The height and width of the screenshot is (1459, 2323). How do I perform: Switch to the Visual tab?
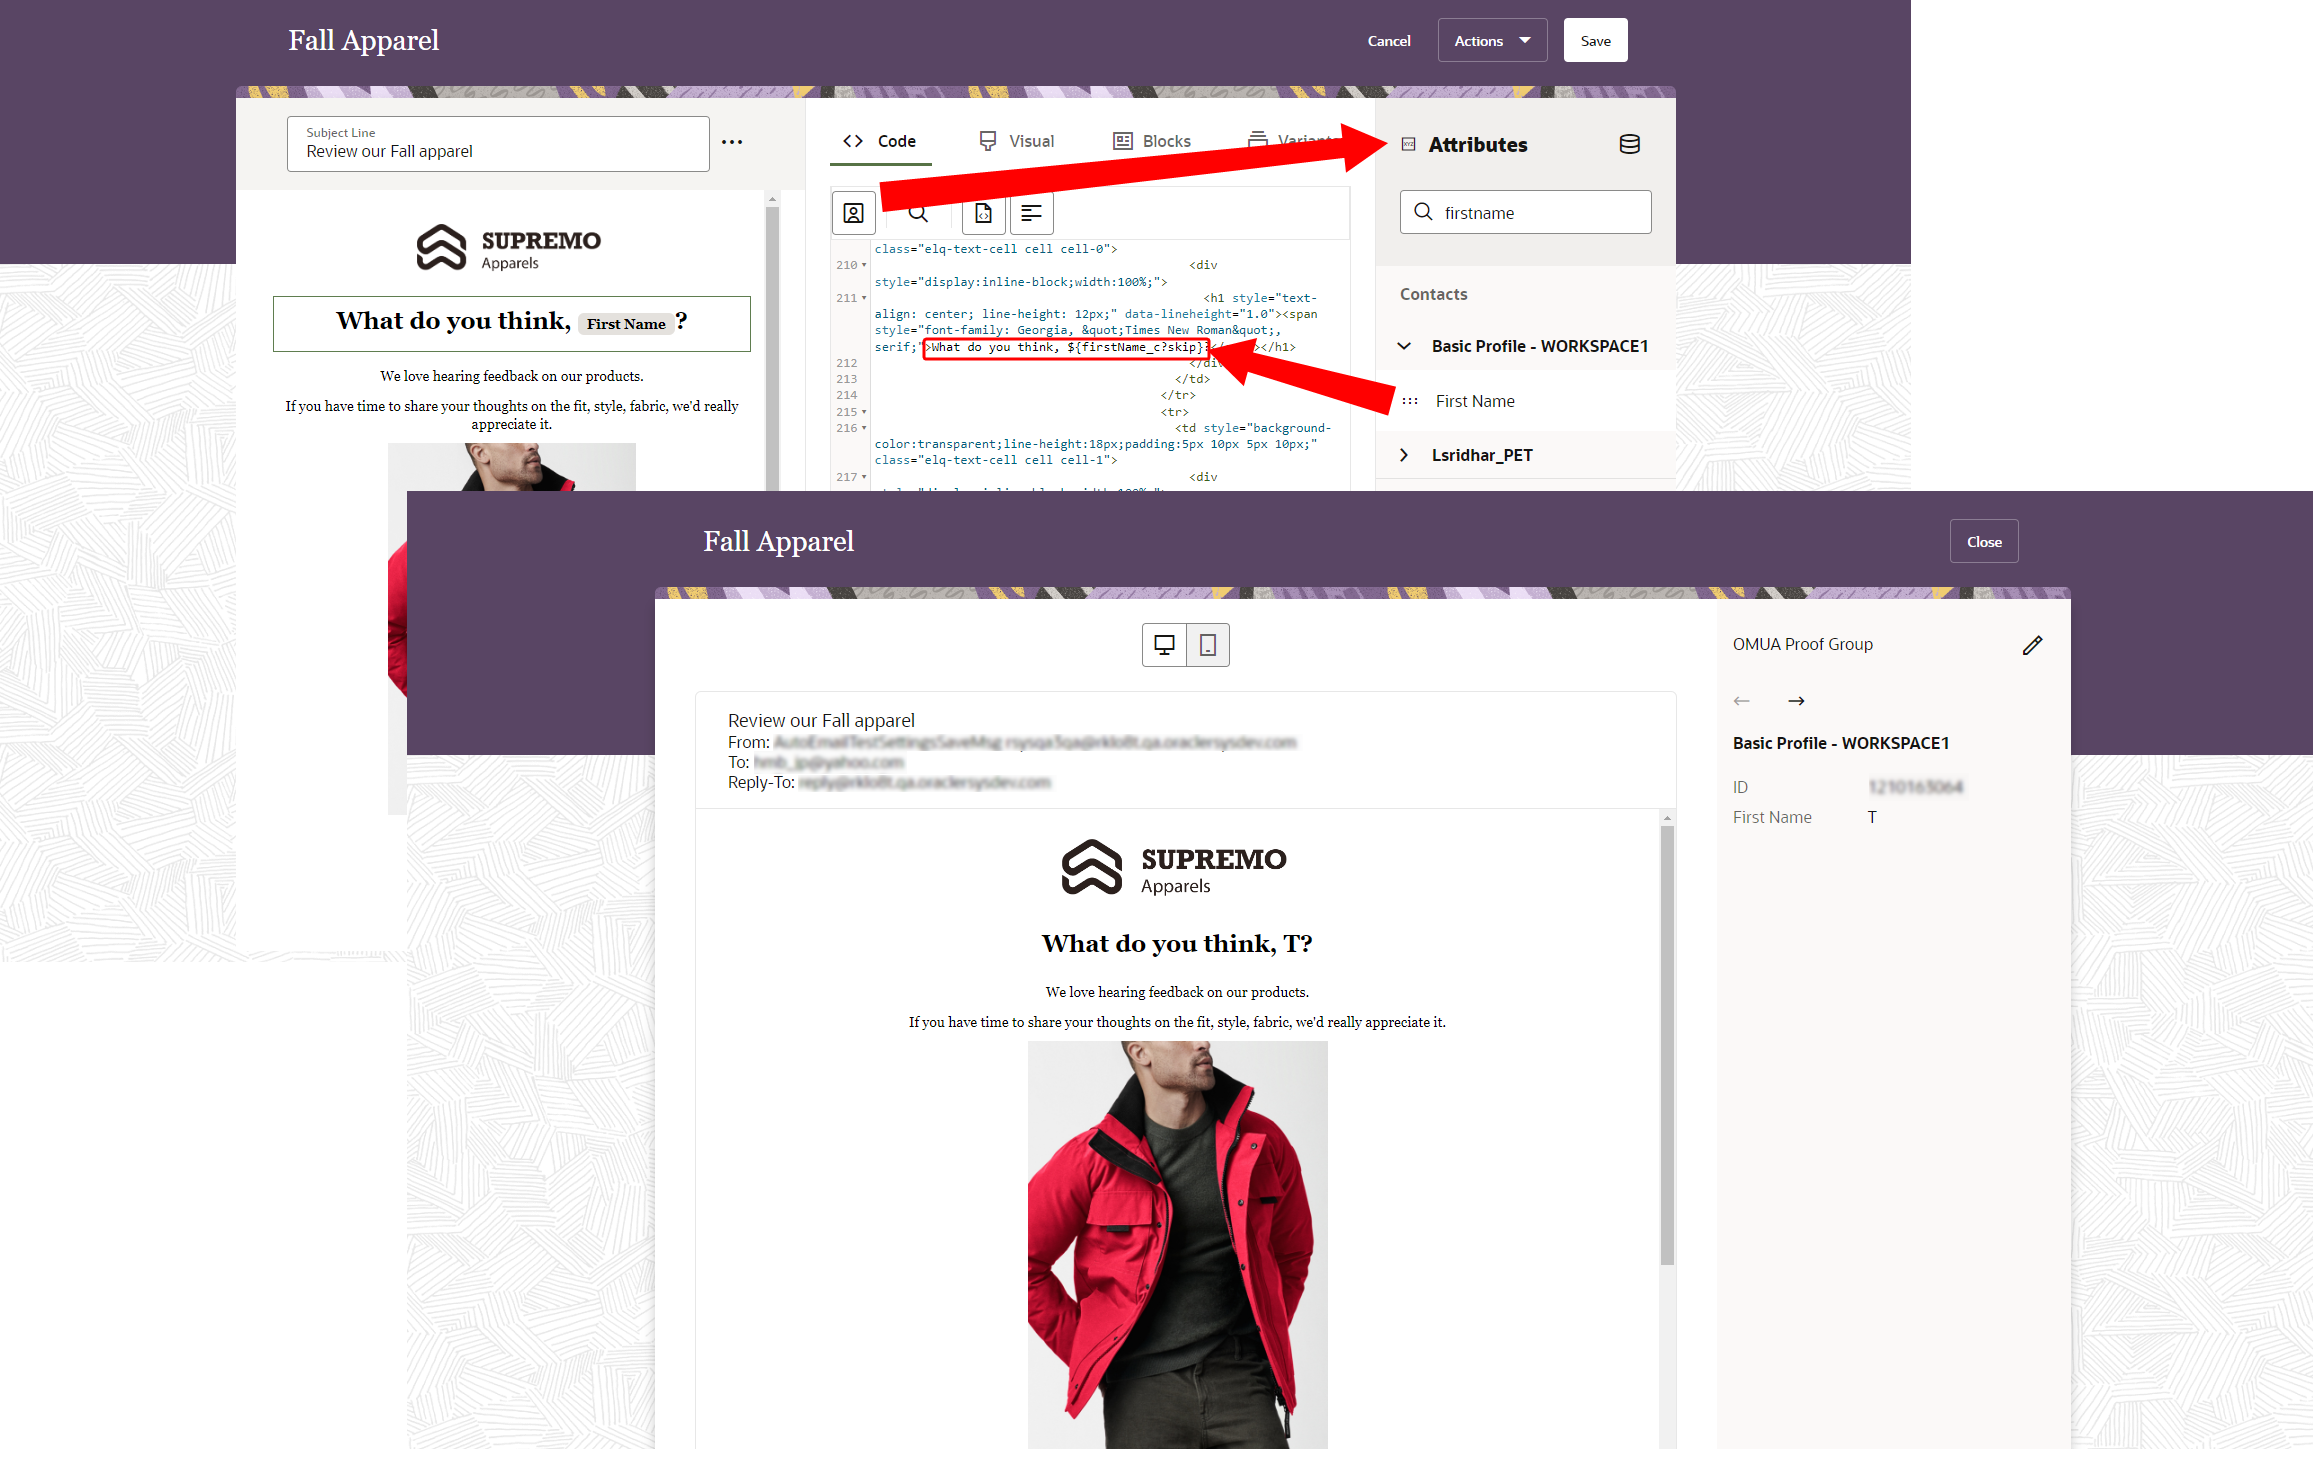coord(1017,141)
